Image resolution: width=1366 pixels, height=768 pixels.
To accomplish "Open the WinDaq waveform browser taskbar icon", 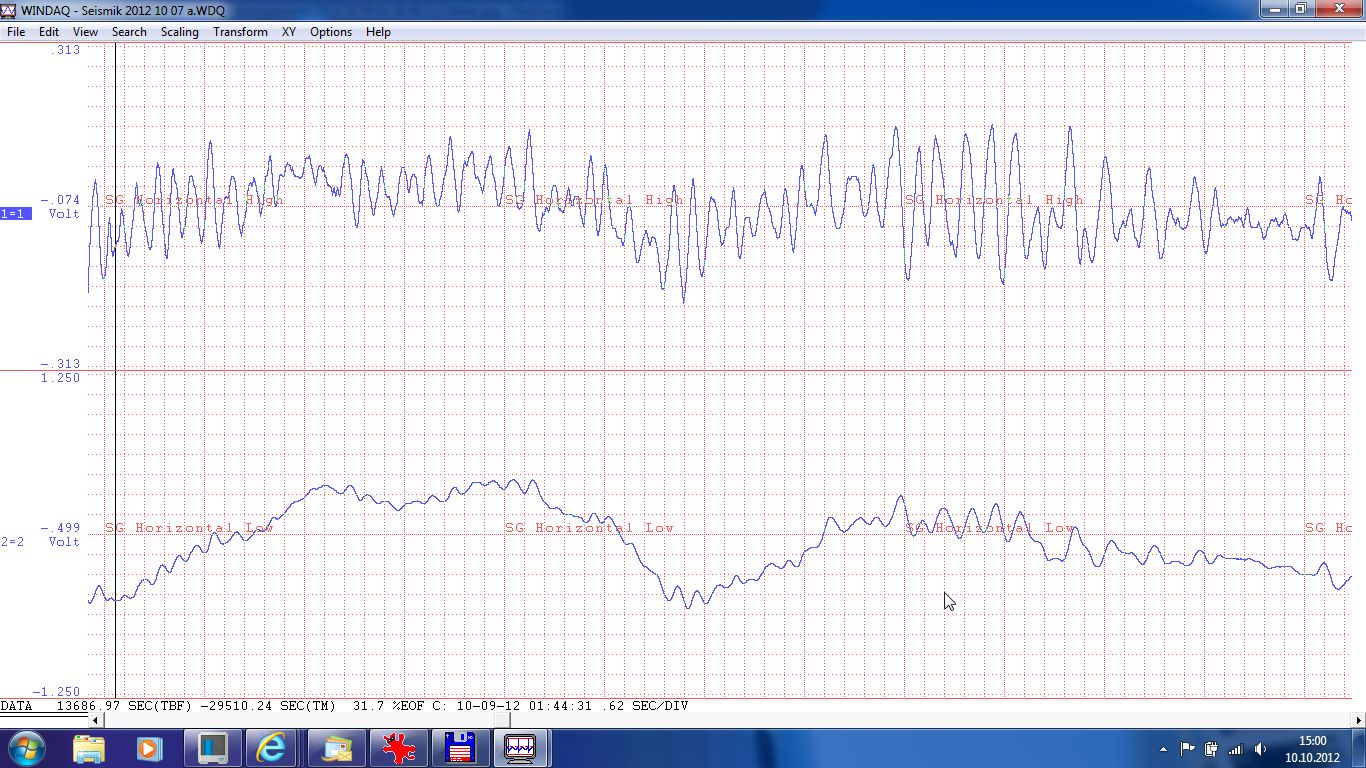I will (520, 748).
